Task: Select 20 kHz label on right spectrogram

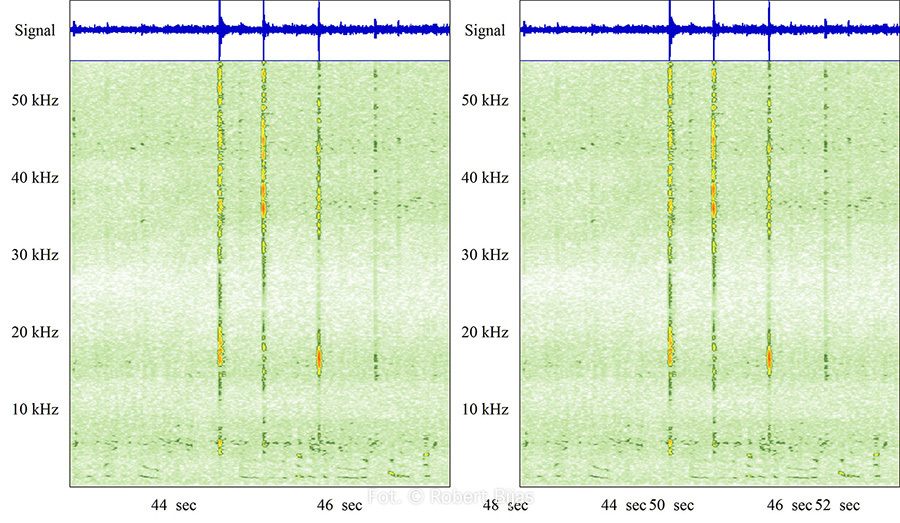Action: coord(485,332)
